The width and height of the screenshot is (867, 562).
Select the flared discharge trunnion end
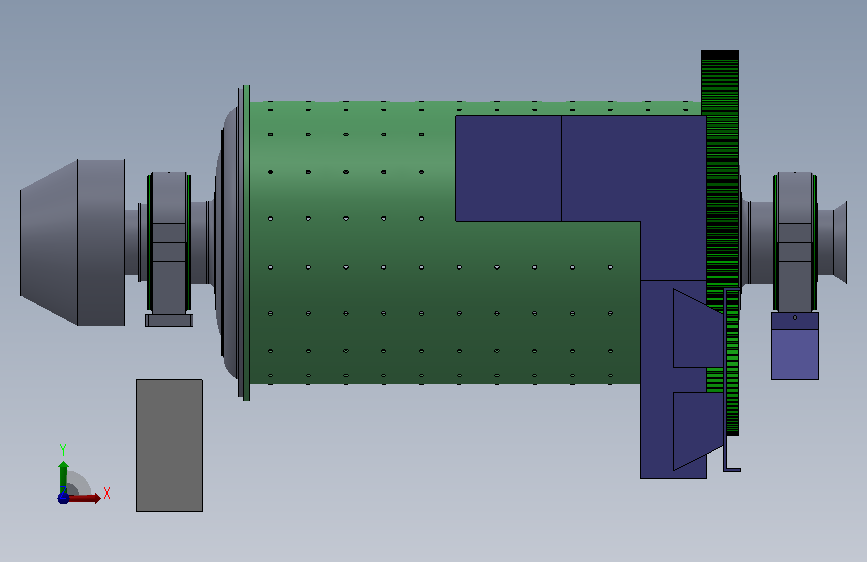click(x=839, y=242)
